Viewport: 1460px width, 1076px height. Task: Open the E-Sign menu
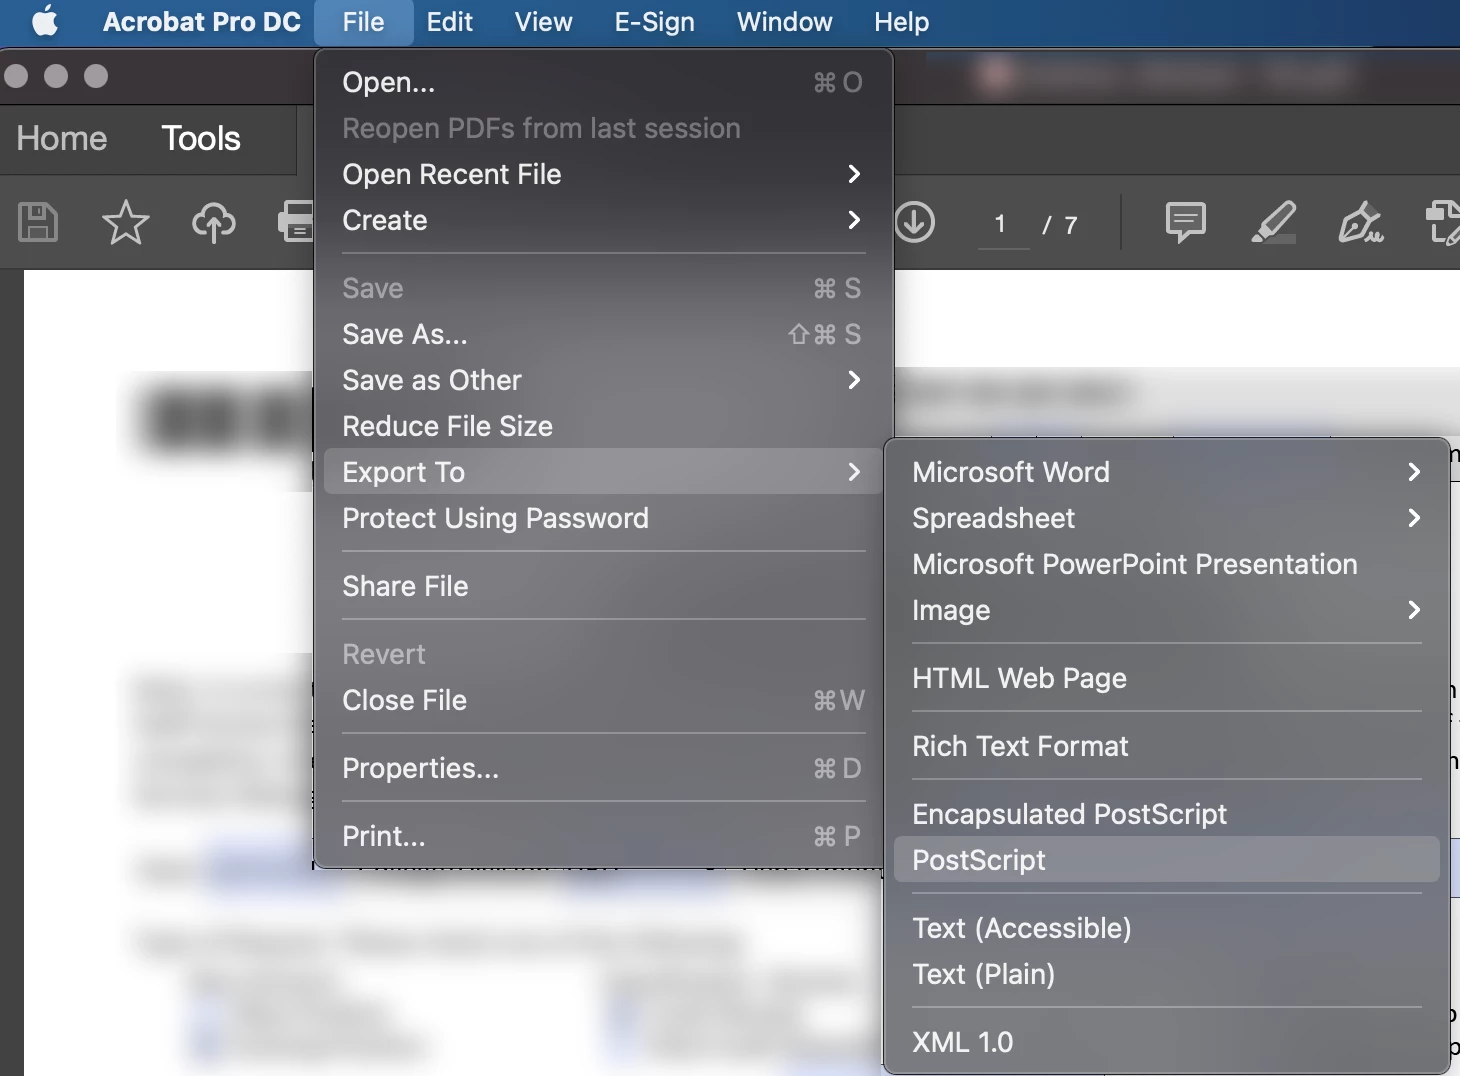click(654, 22)
